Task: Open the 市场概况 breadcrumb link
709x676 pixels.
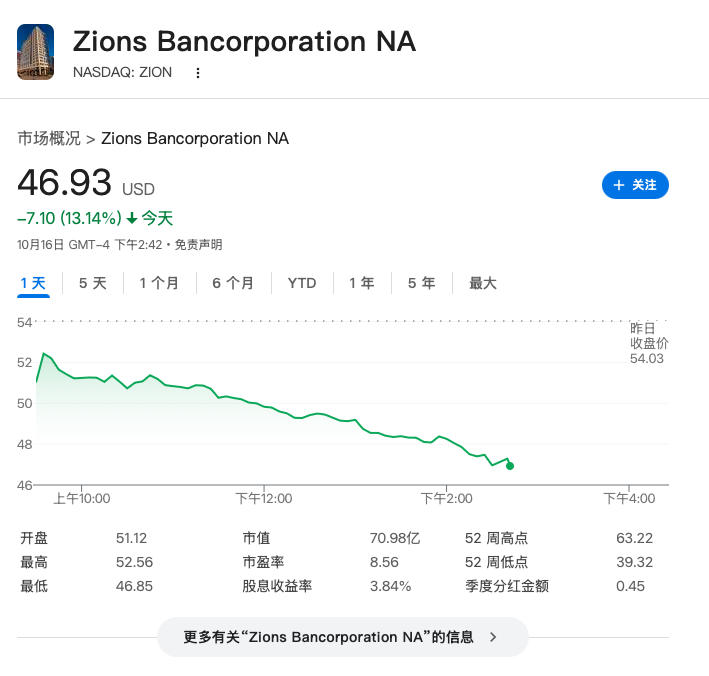Action: tap(49, 138)
